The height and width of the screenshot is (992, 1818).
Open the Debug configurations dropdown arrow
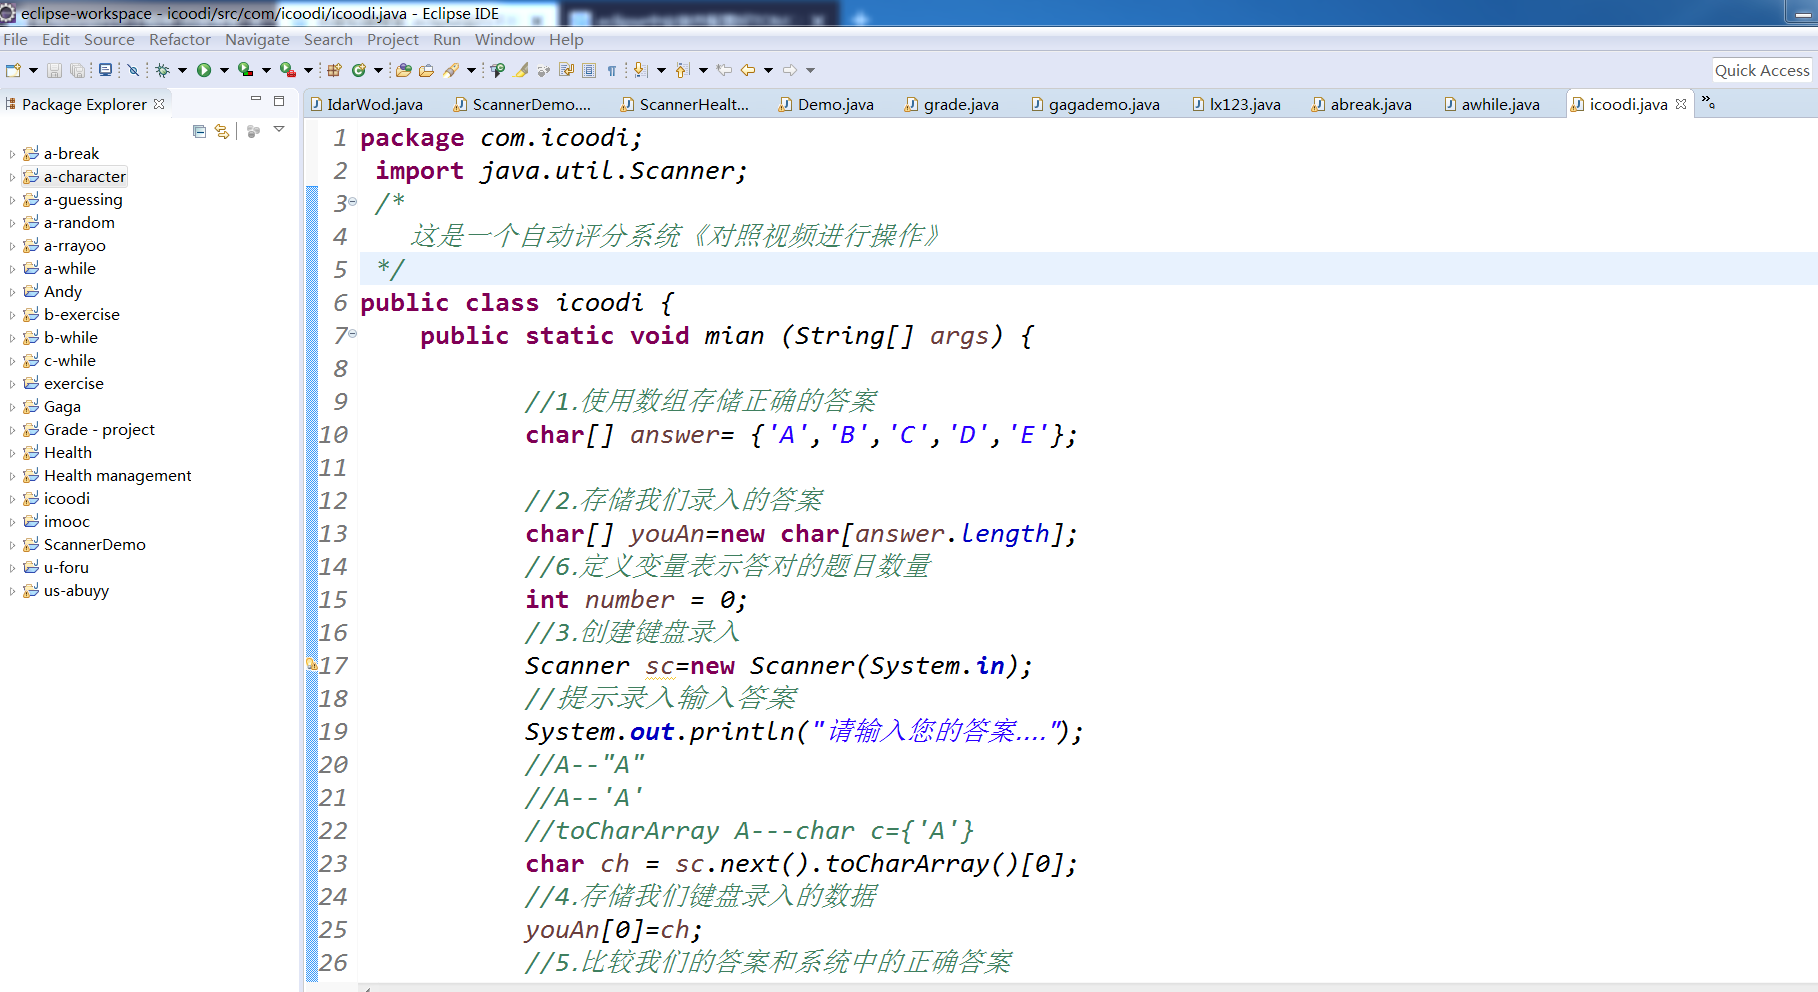(182, 70)
